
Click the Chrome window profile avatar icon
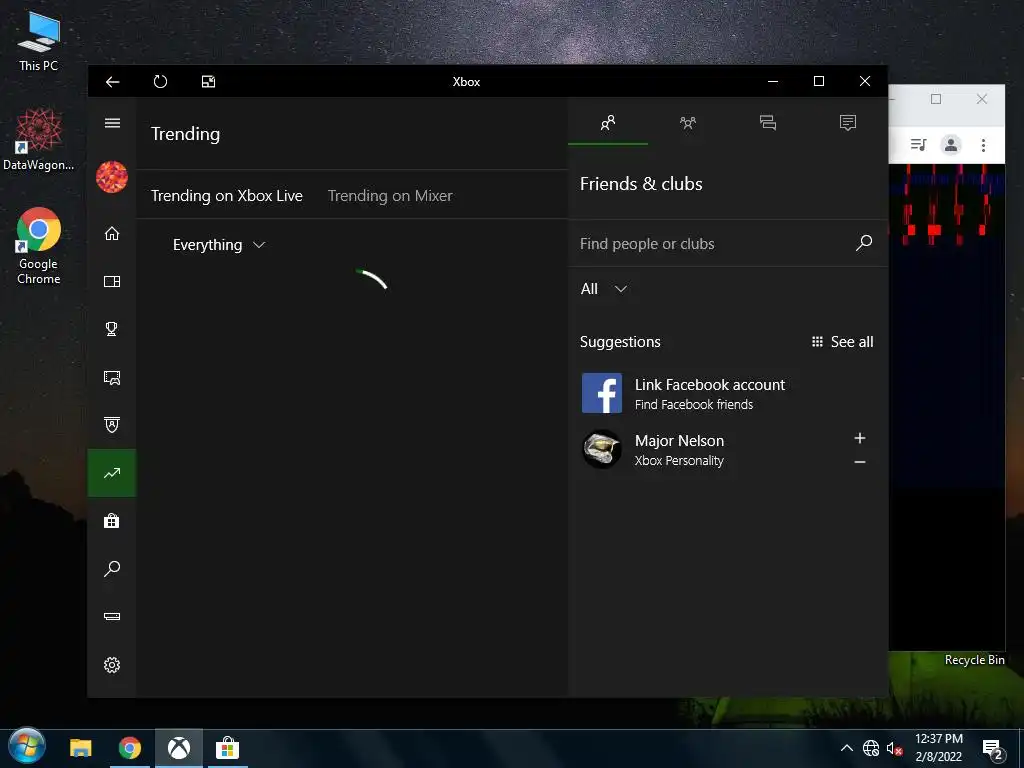[951, 145]
